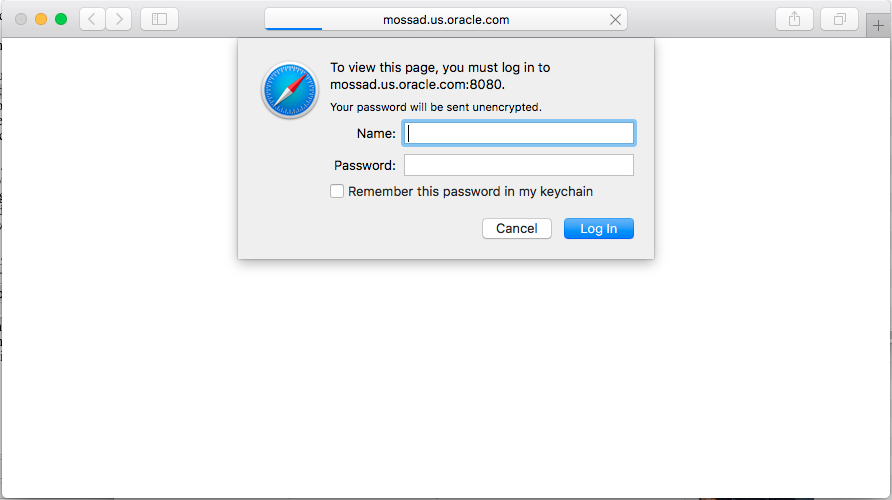
Task: Focus the Name input field
Action: (518, 133)
